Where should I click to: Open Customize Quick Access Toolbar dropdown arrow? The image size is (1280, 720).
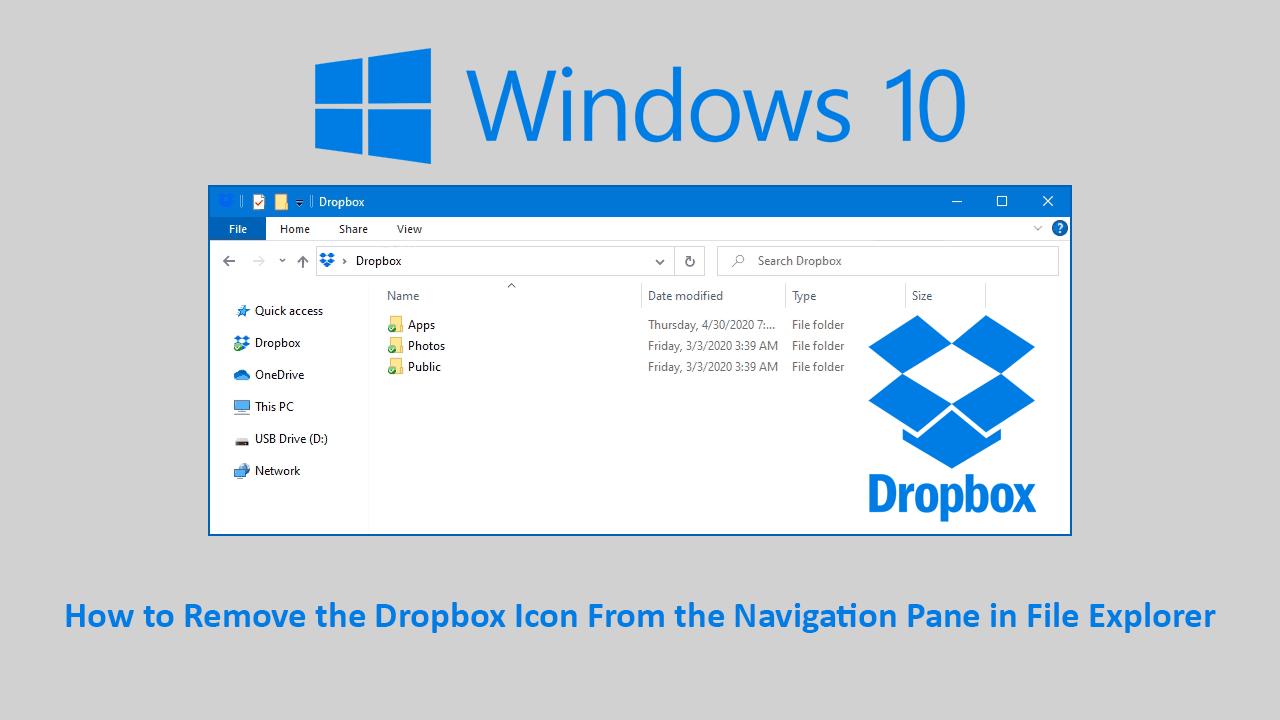(299, 203)
